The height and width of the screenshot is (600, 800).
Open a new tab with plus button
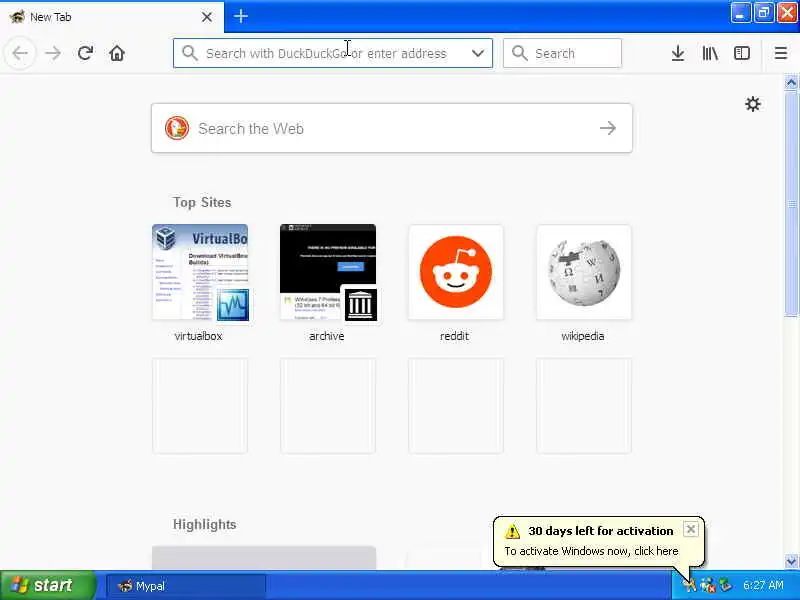pyautogui.click(x=241, y=16)
